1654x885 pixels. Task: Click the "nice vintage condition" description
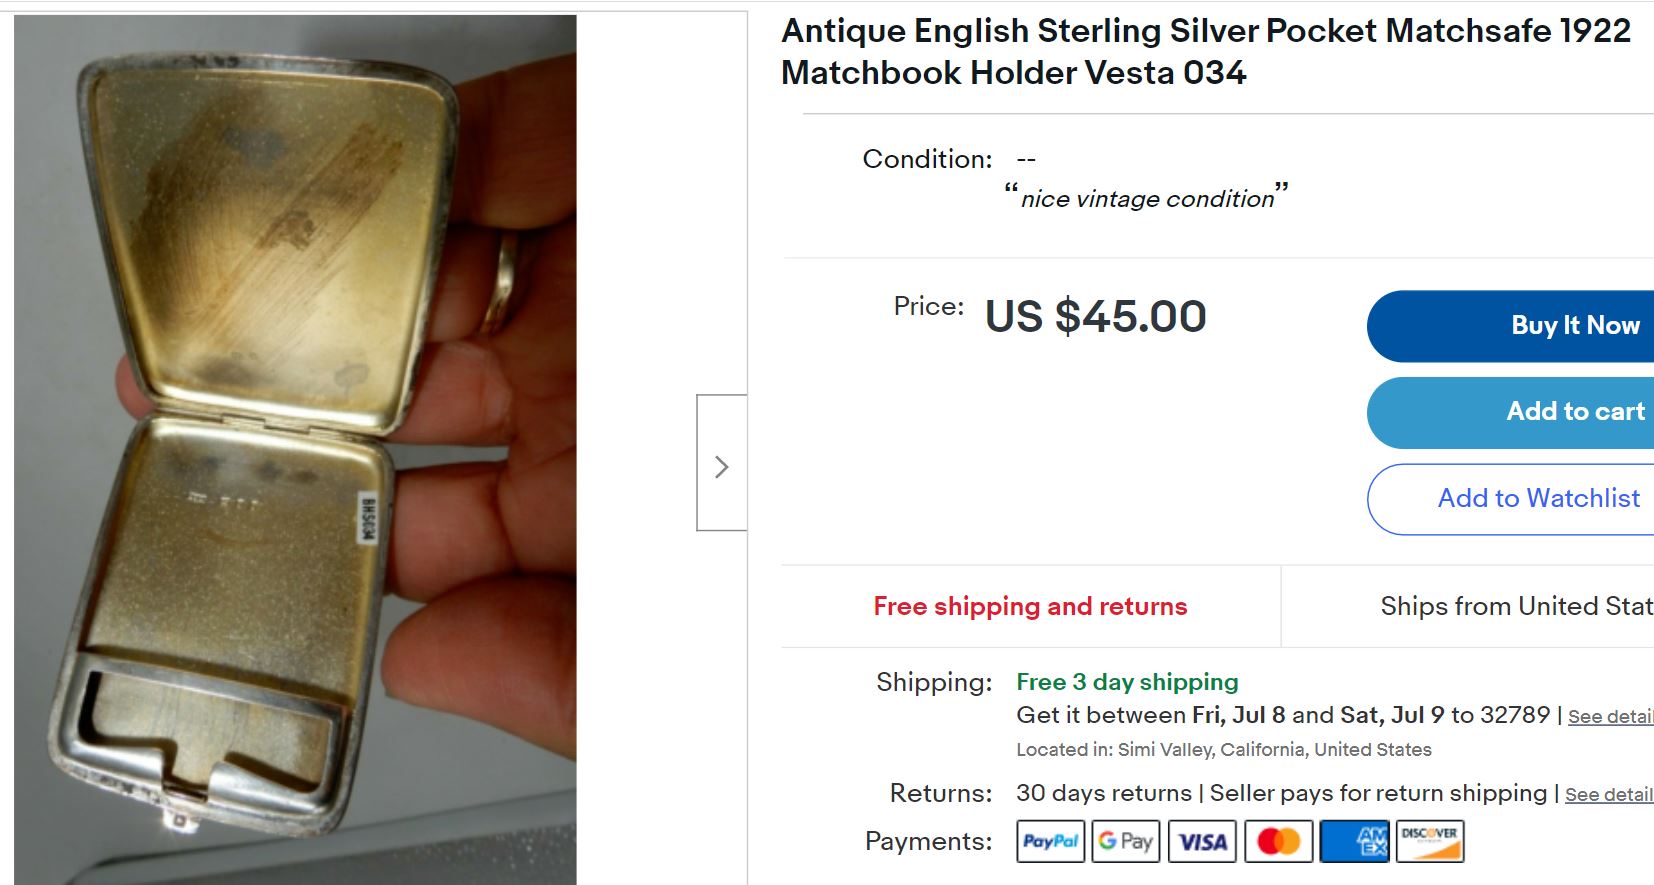pos(1147,199)
